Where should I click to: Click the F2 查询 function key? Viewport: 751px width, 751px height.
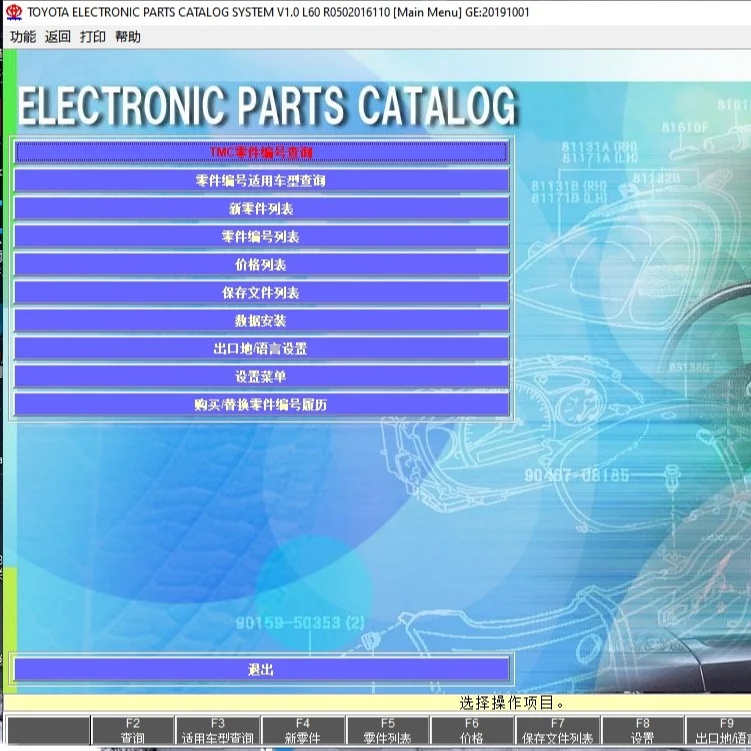coord(133,730)
